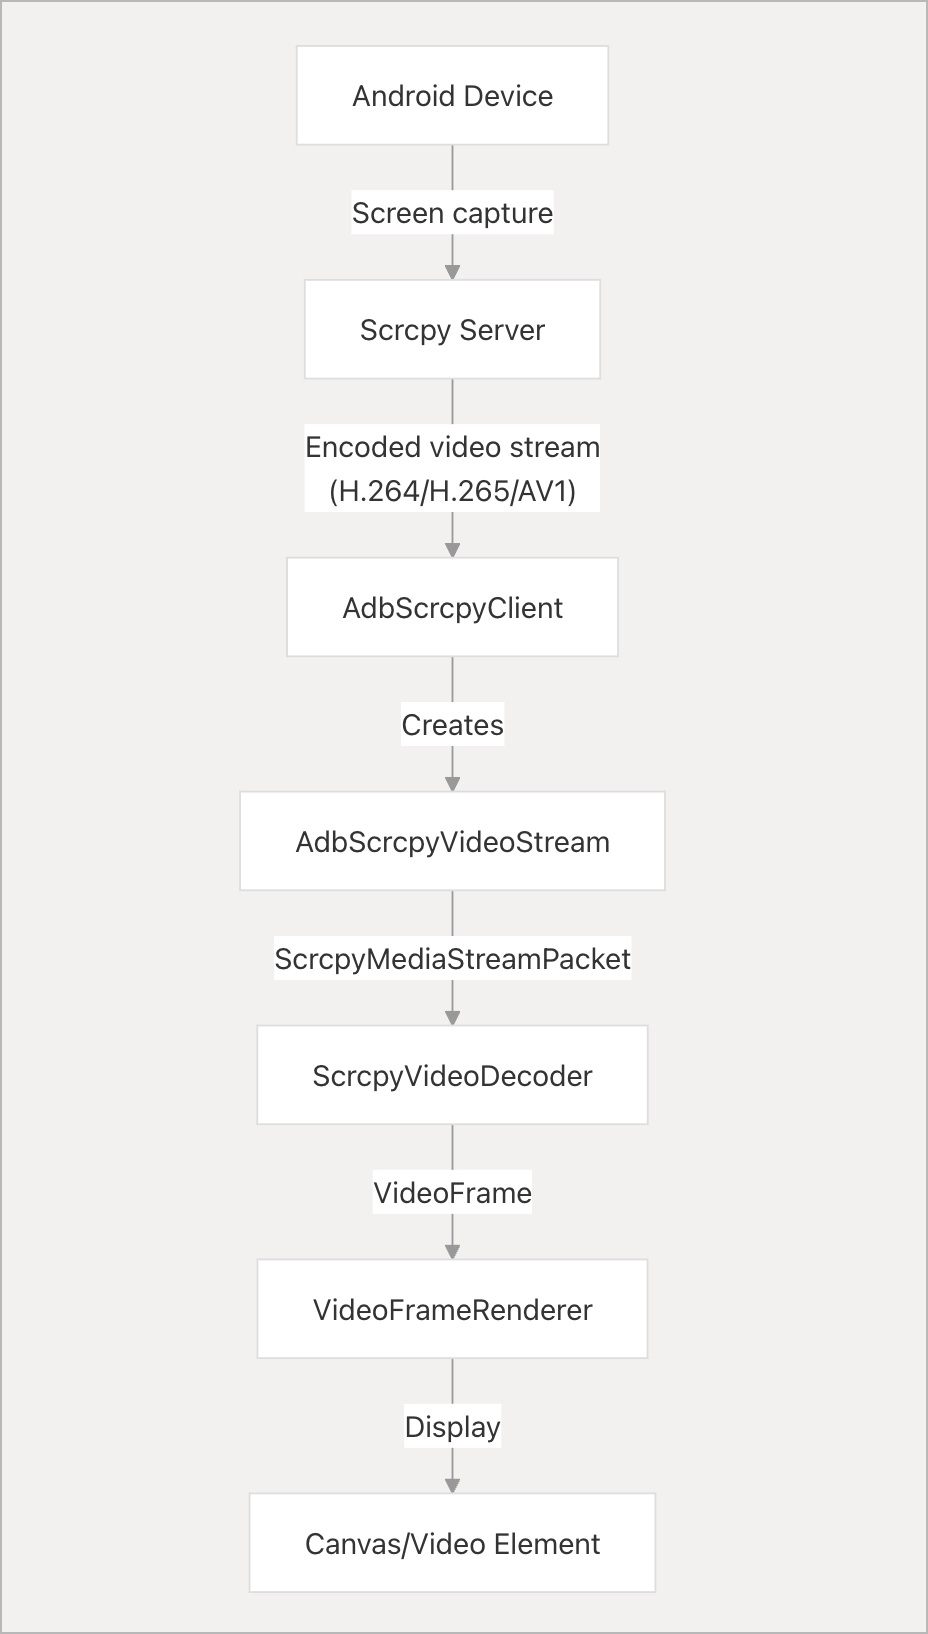
Task: Select the Display edge label
Action: [x=452, y=1427]
